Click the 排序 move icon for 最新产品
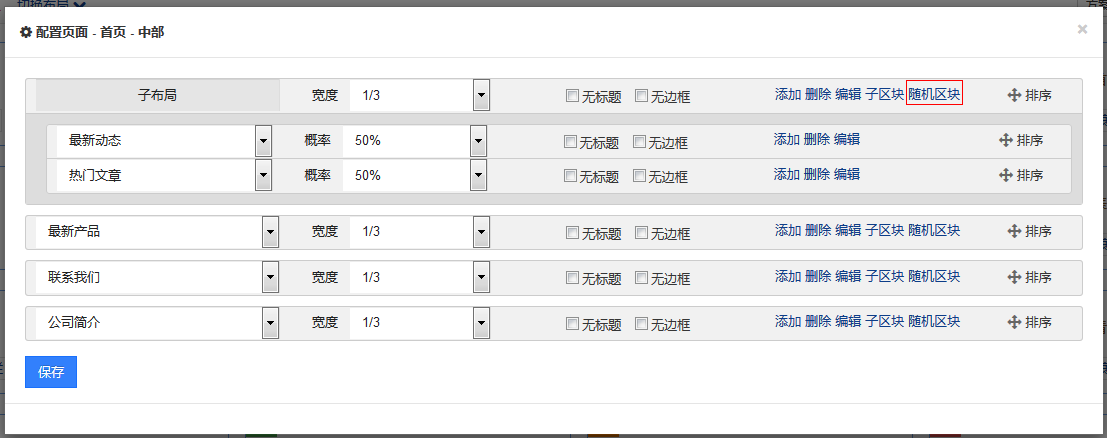This screenshot has height=438, width=1107. 1014,231
